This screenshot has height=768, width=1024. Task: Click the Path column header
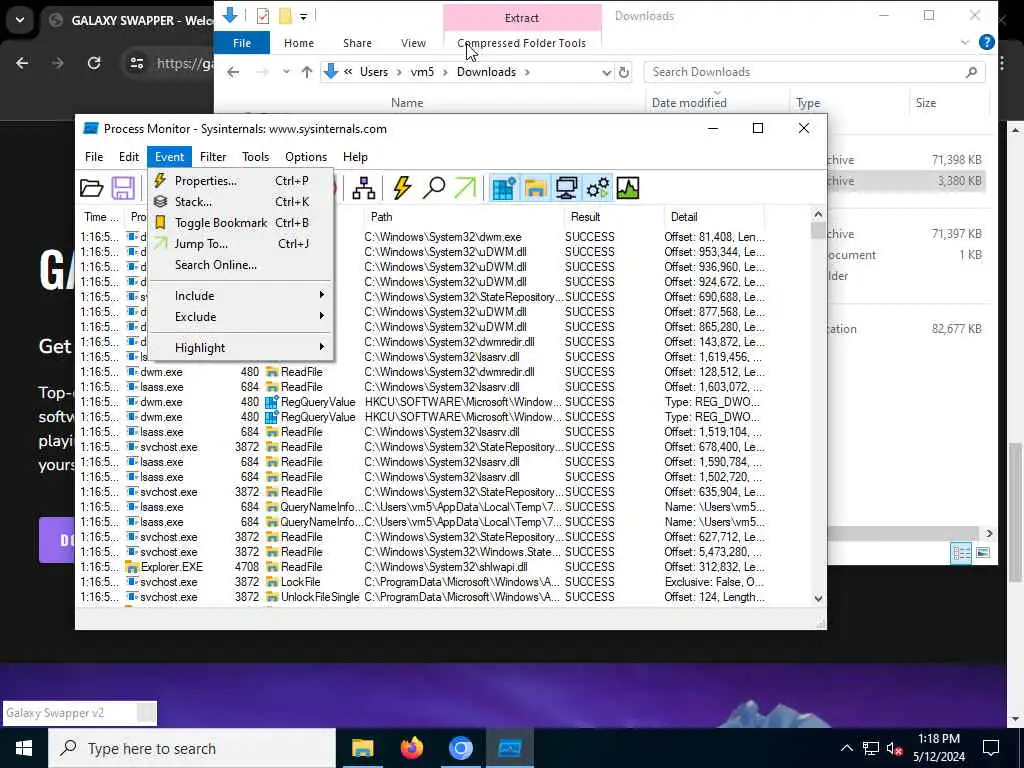pos(463,217)
